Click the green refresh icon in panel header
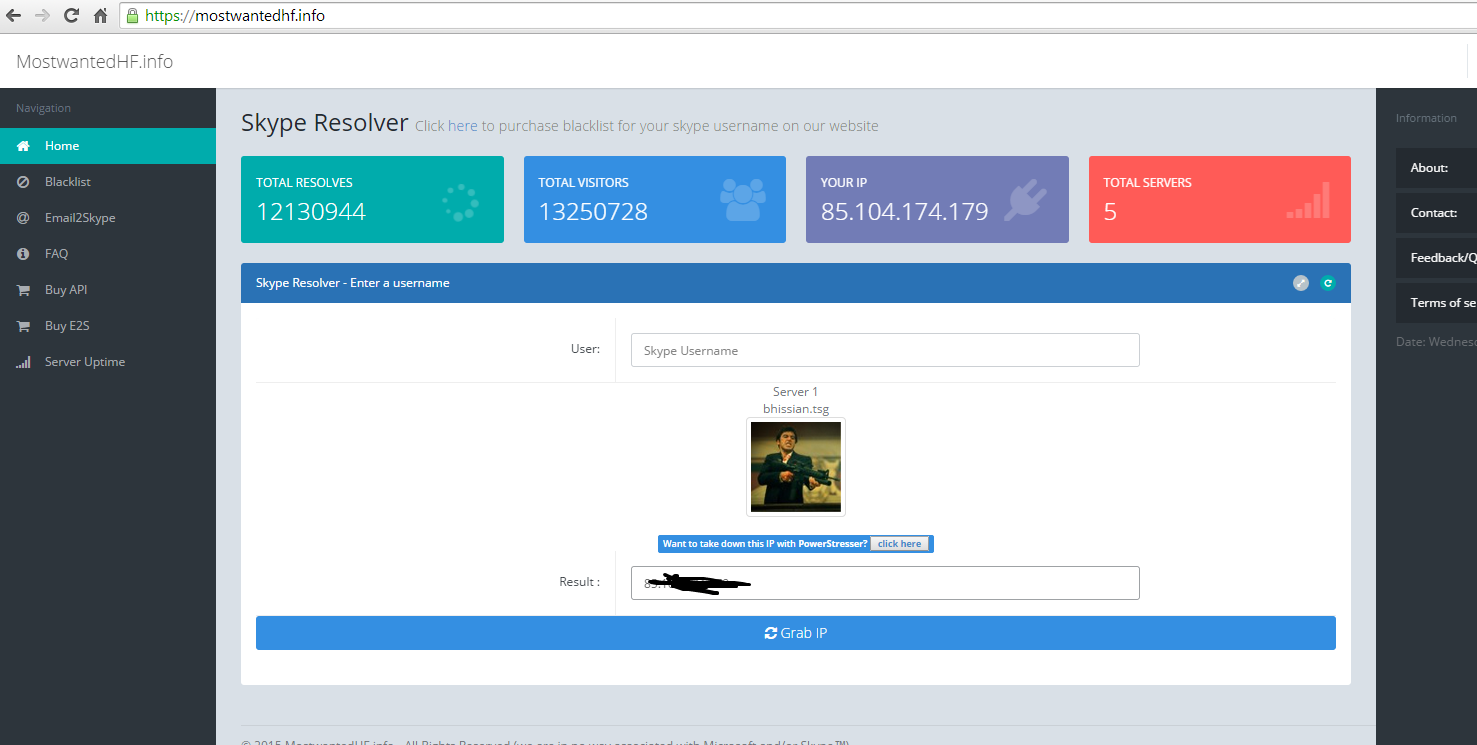1477x745 pixels. pos(1328,283)
